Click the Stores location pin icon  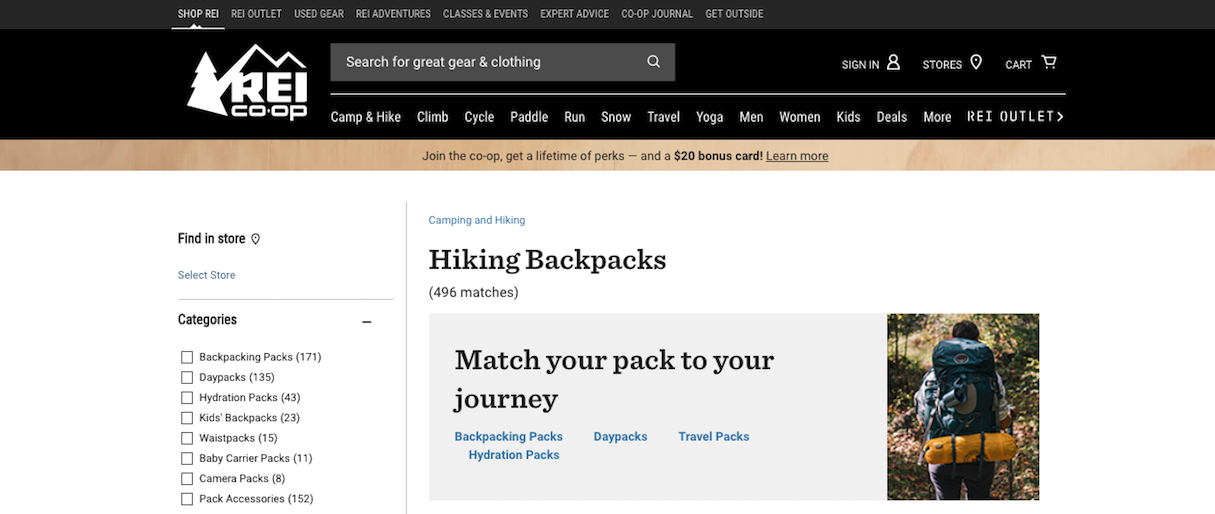[x=976, y=62]
